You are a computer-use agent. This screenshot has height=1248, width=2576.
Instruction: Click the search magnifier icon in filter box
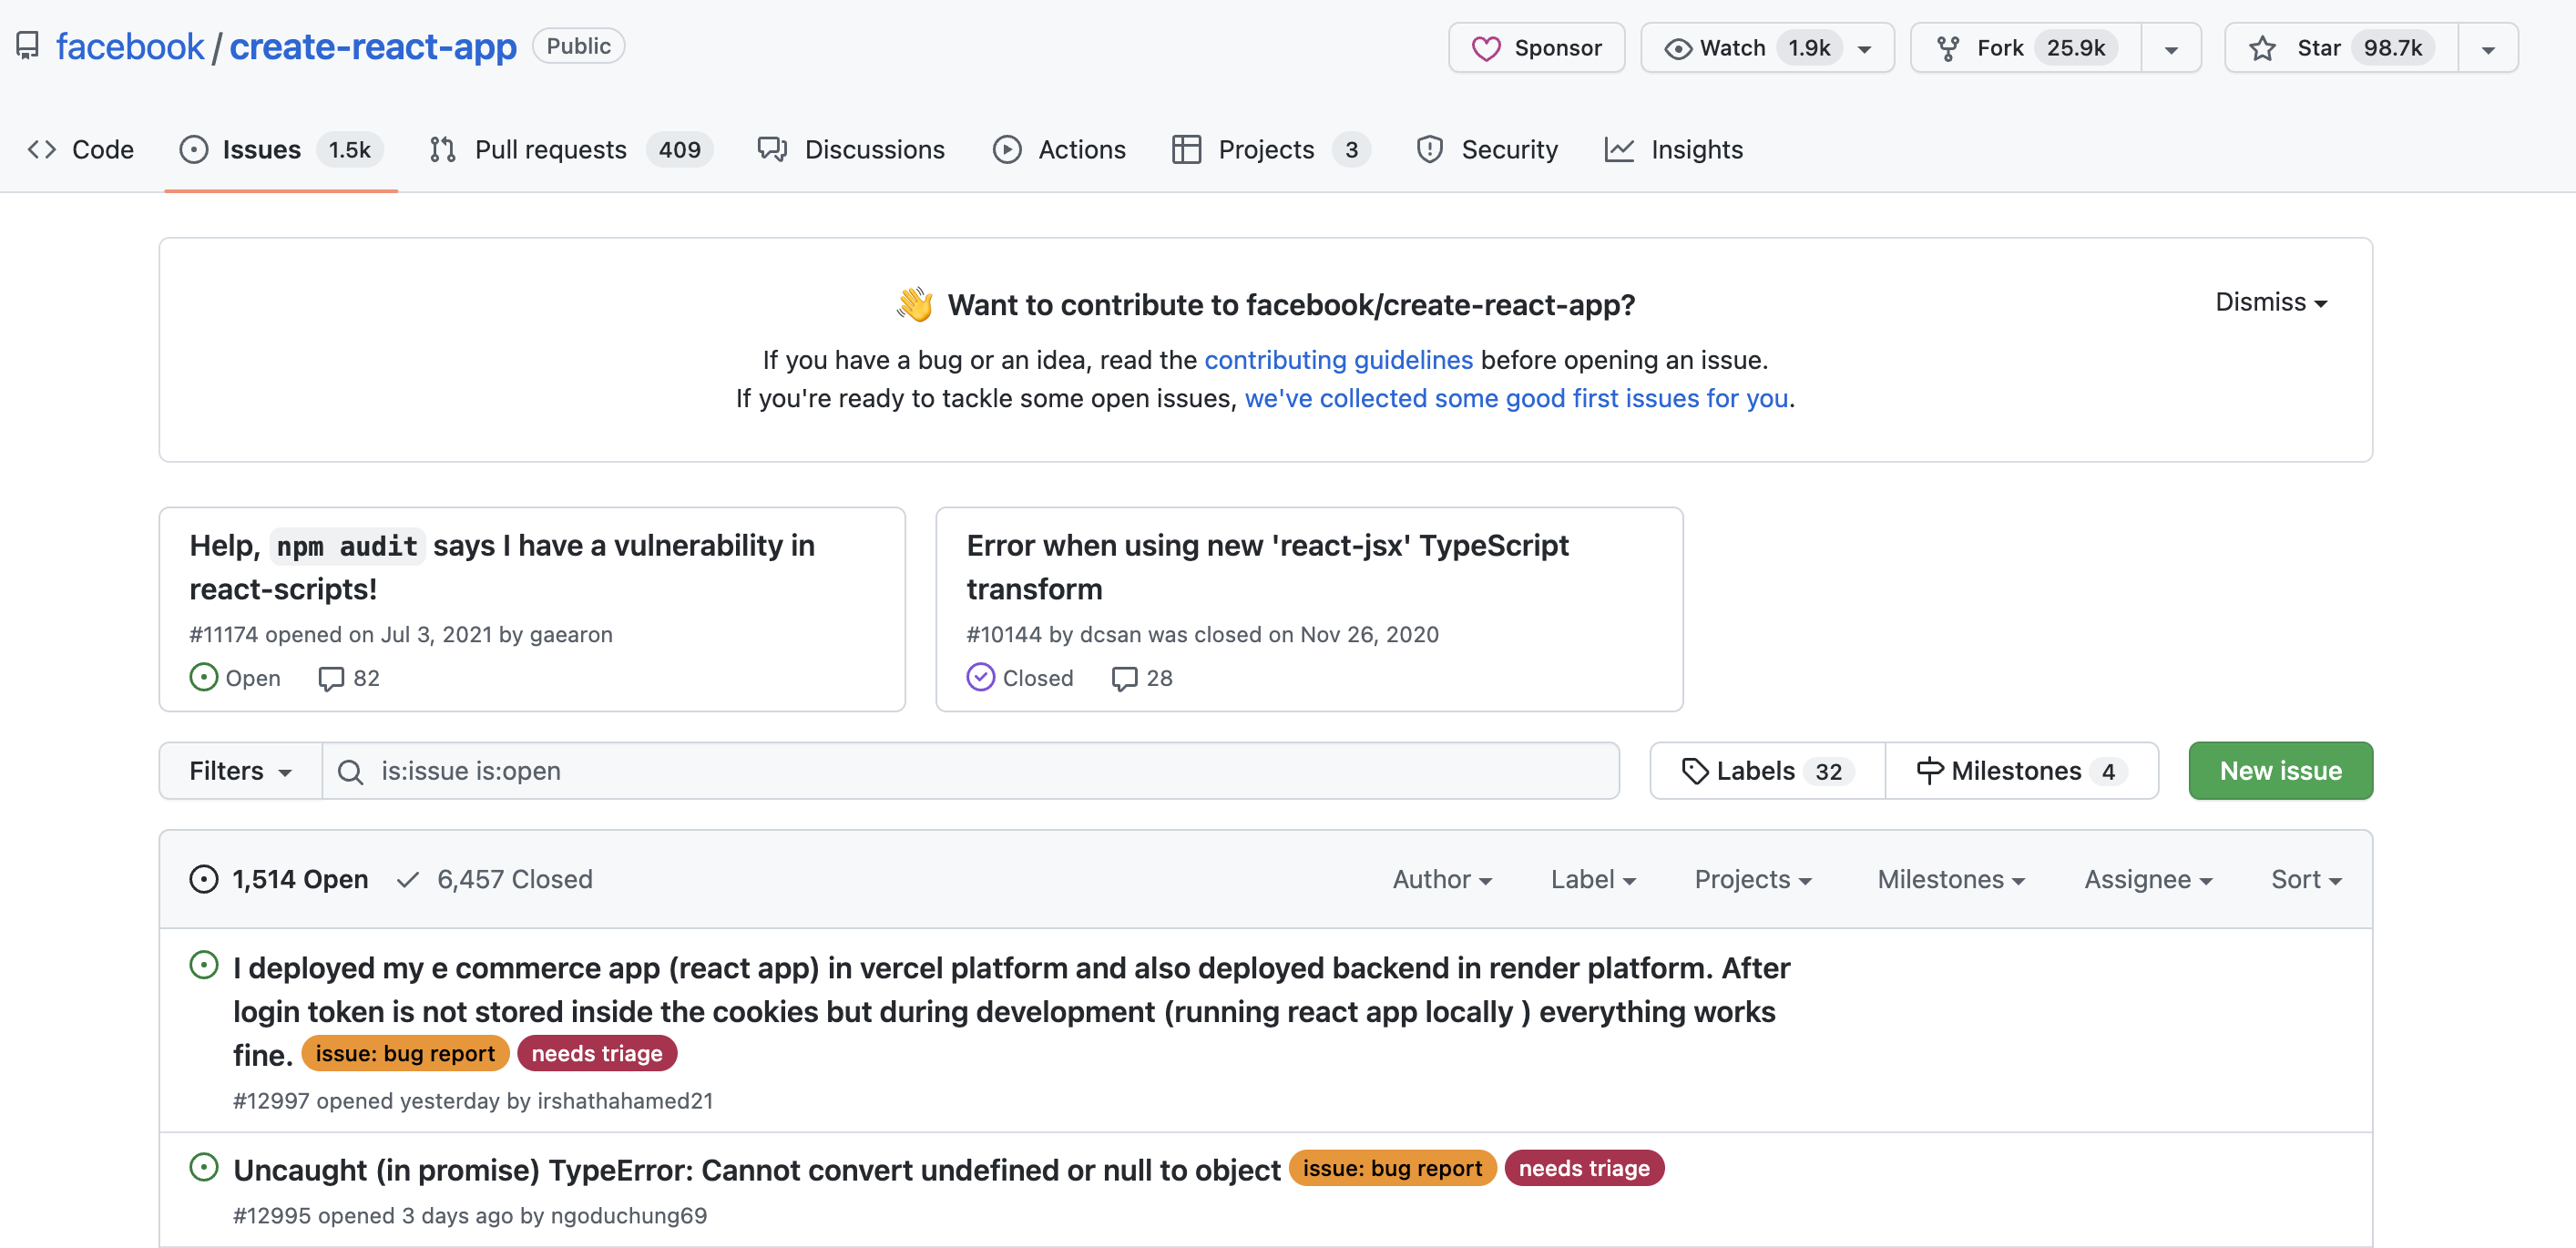coord(350,771)
